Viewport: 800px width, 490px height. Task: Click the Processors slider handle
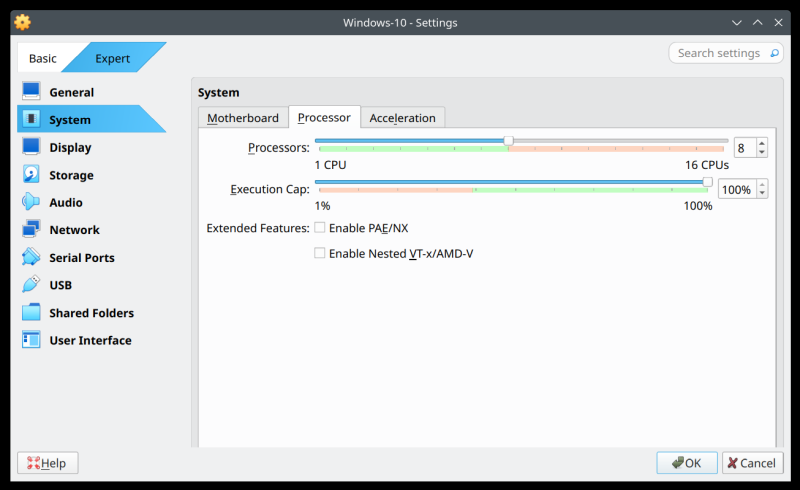509,140
